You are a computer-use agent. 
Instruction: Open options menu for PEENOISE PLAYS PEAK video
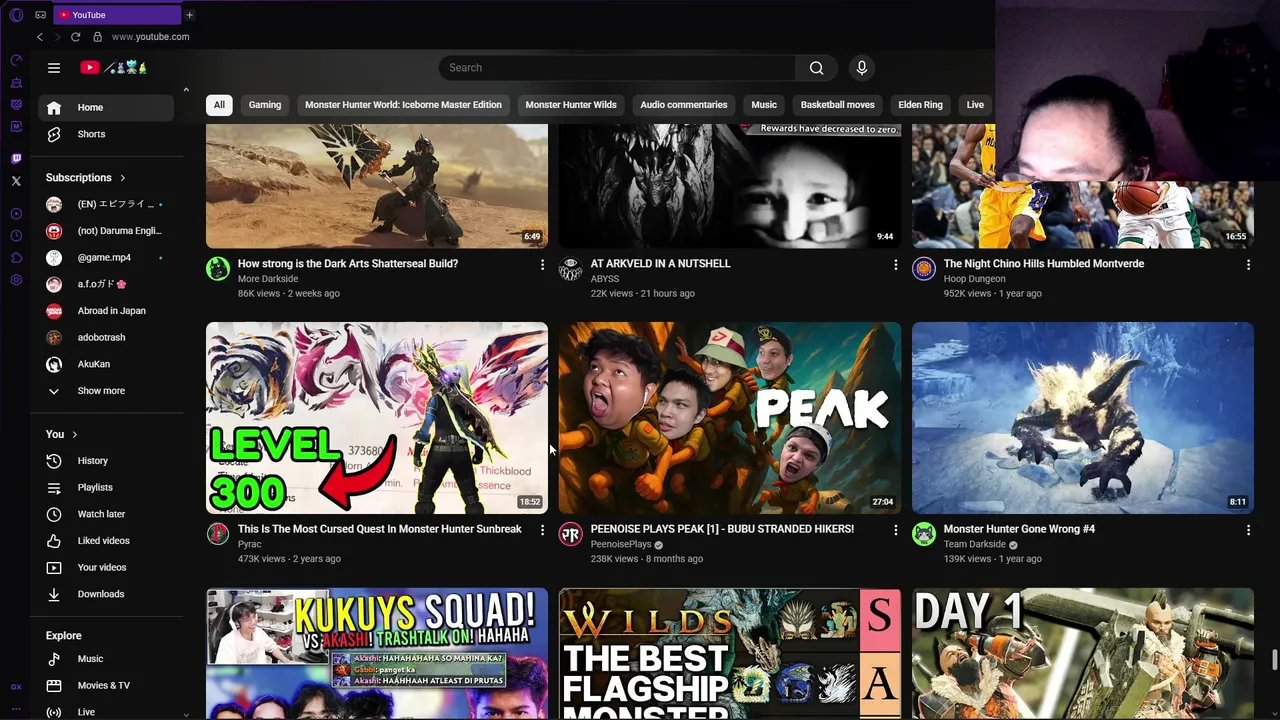click(x=895, y=530)
